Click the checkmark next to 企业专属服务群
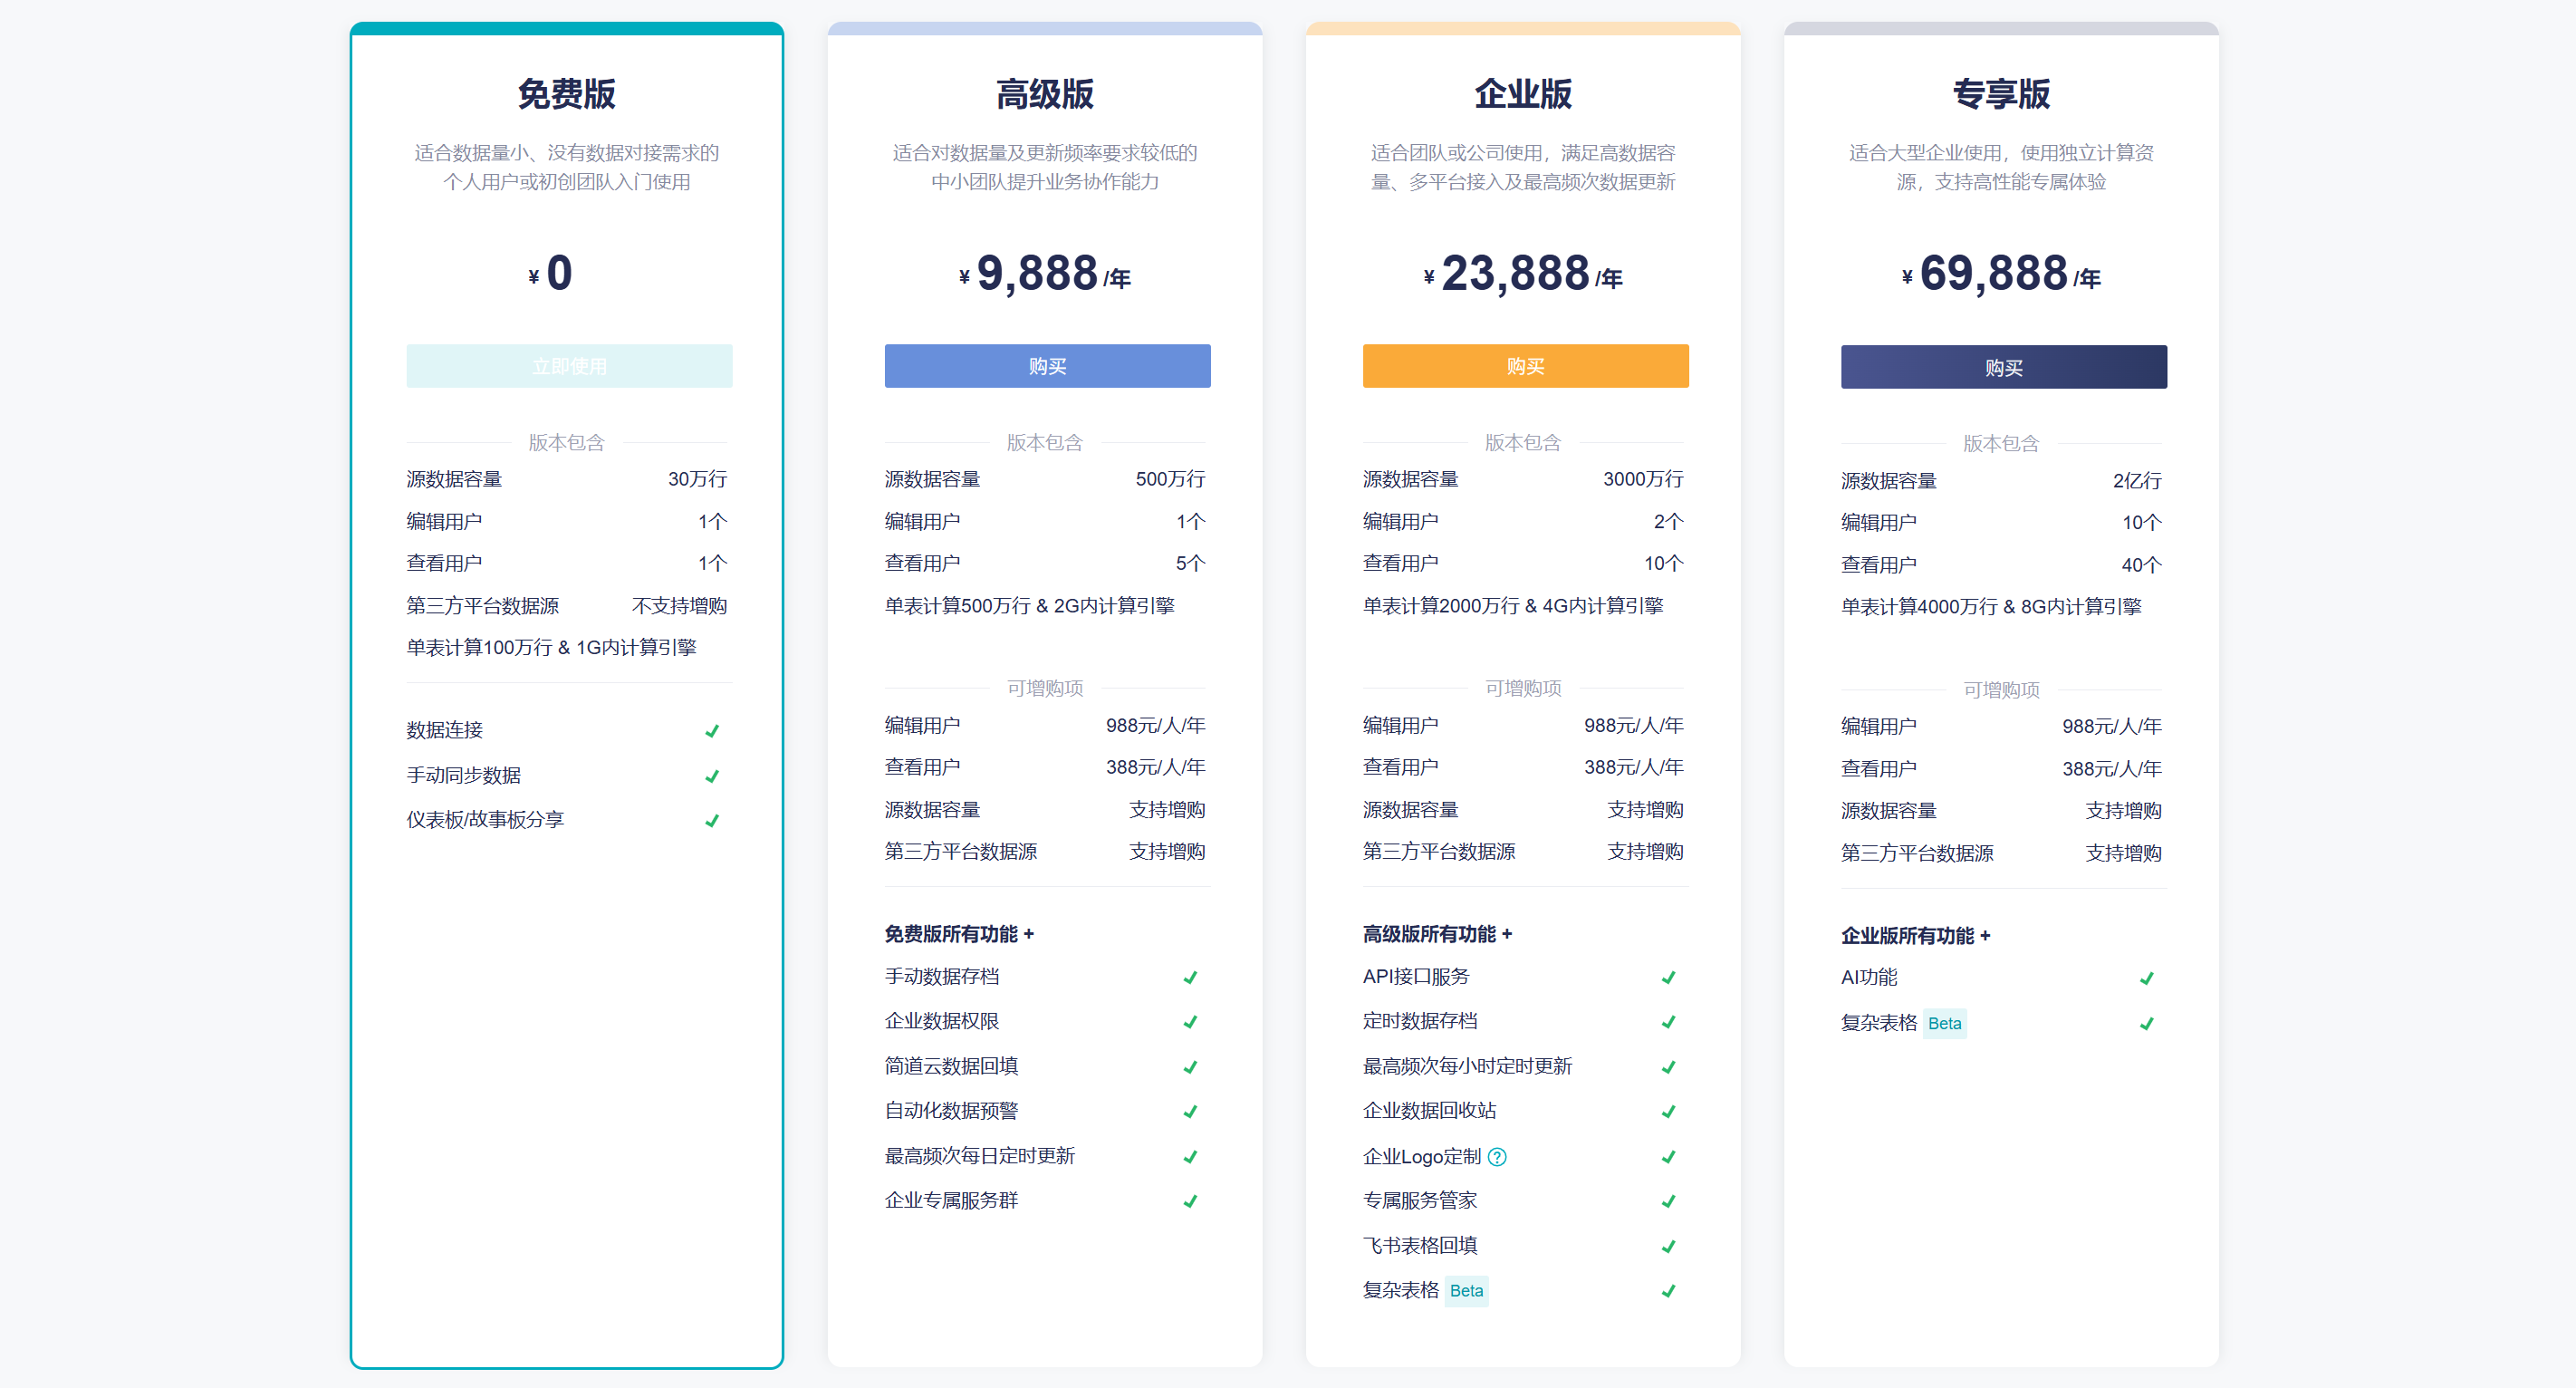 click(x=1190, y=1201)
